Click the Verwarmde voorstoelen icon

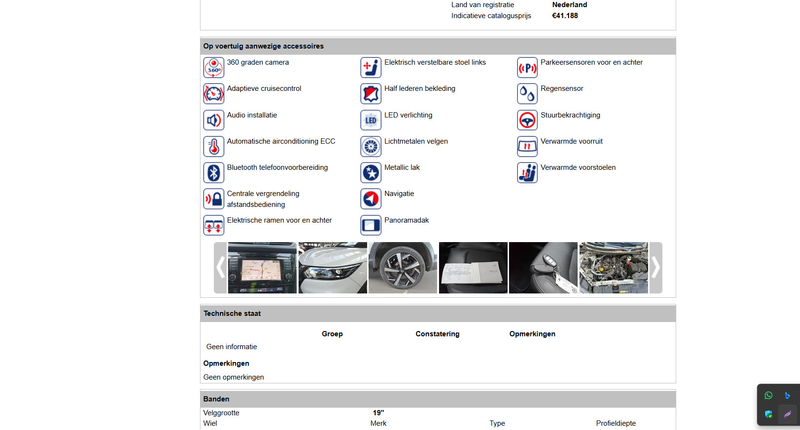[x=527, y=172]
